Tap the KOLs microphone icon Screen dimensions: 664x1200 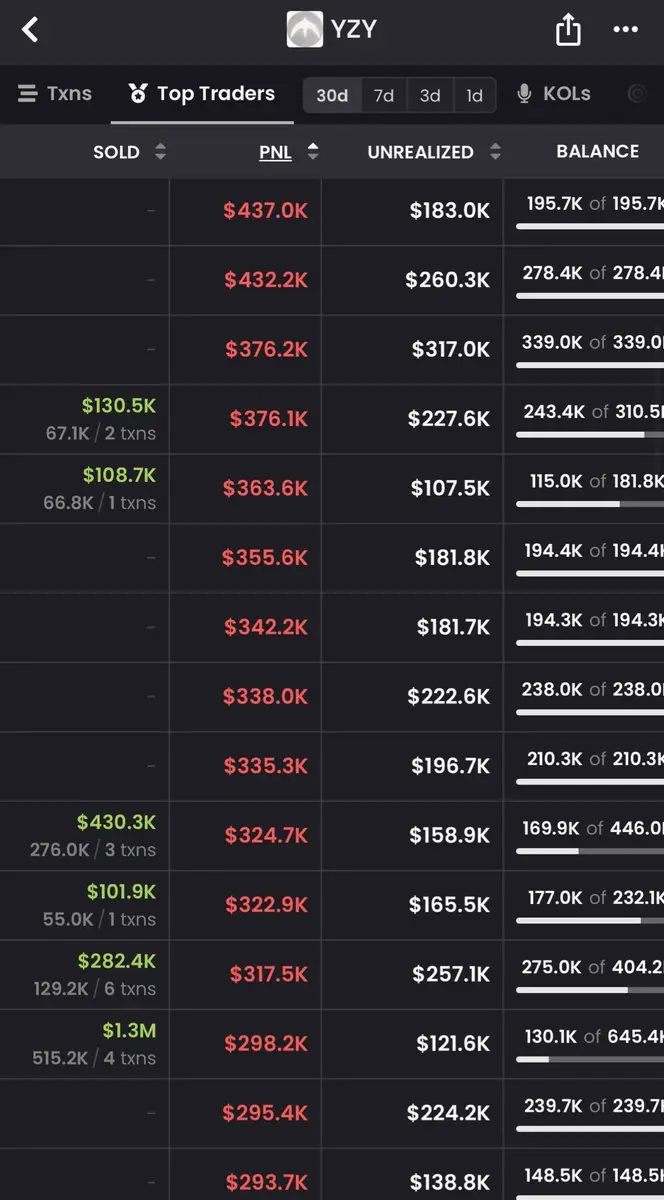point(524,94)
